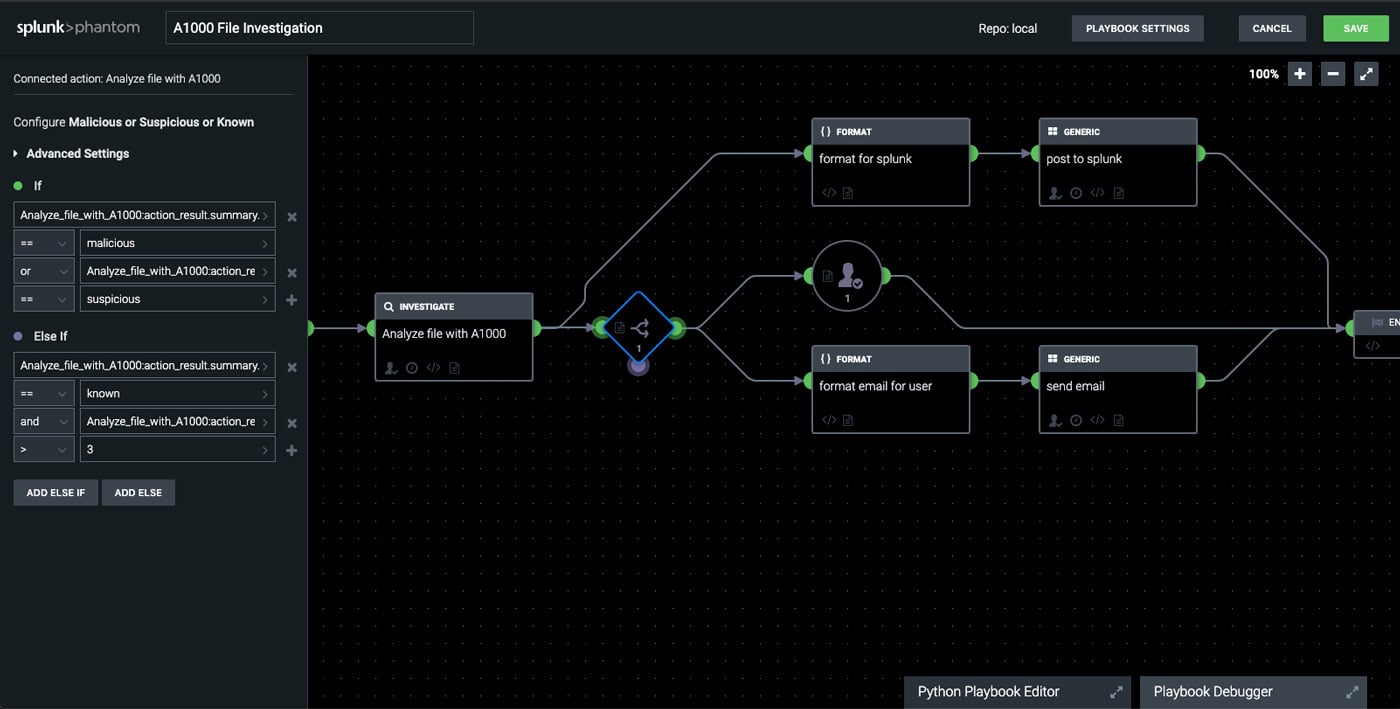Click the INVESTIGATE block header

[454, 307]
